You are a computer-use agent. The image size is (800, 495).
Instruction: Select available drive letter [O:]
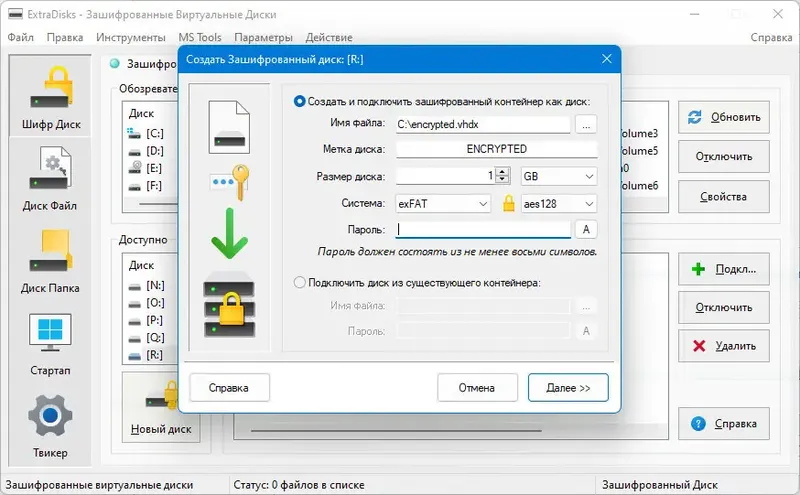148,303
